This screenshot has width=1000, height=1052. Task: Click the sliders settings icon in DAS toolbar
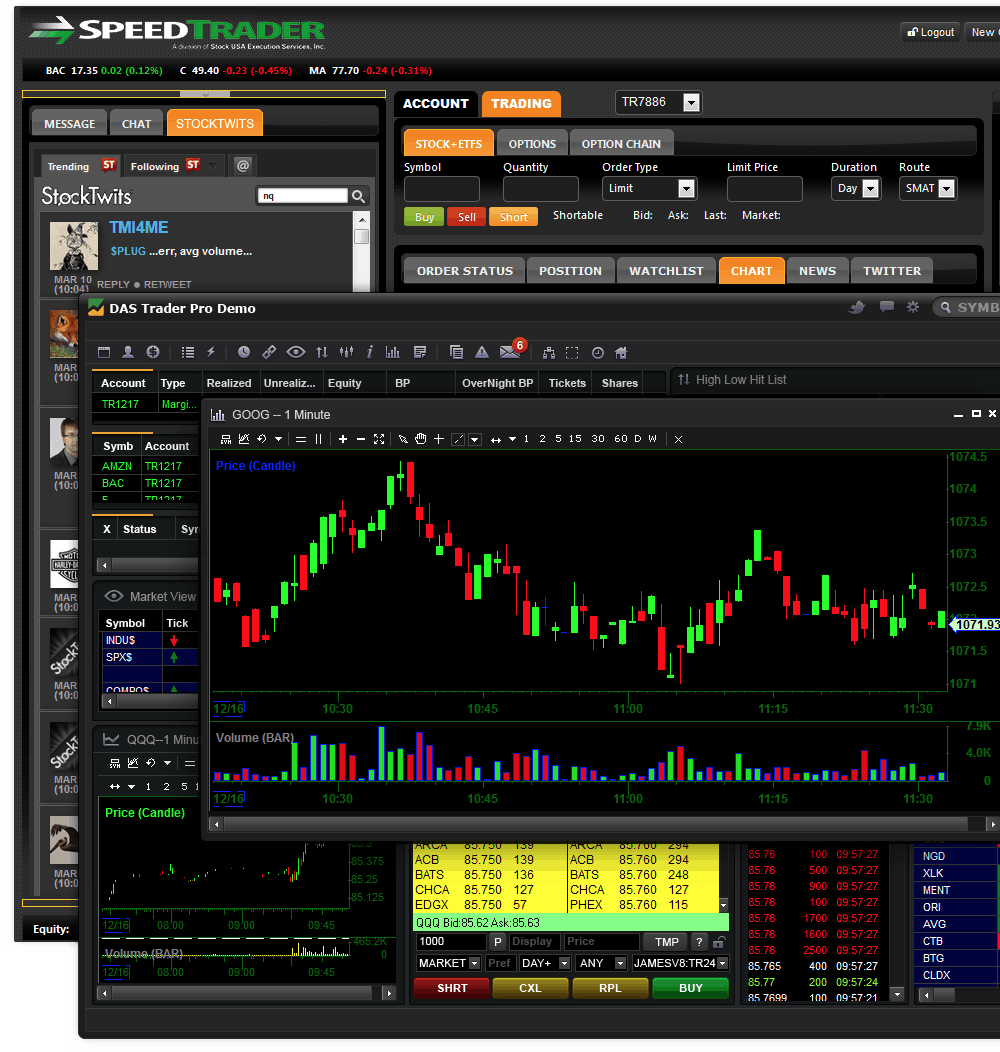346,352
